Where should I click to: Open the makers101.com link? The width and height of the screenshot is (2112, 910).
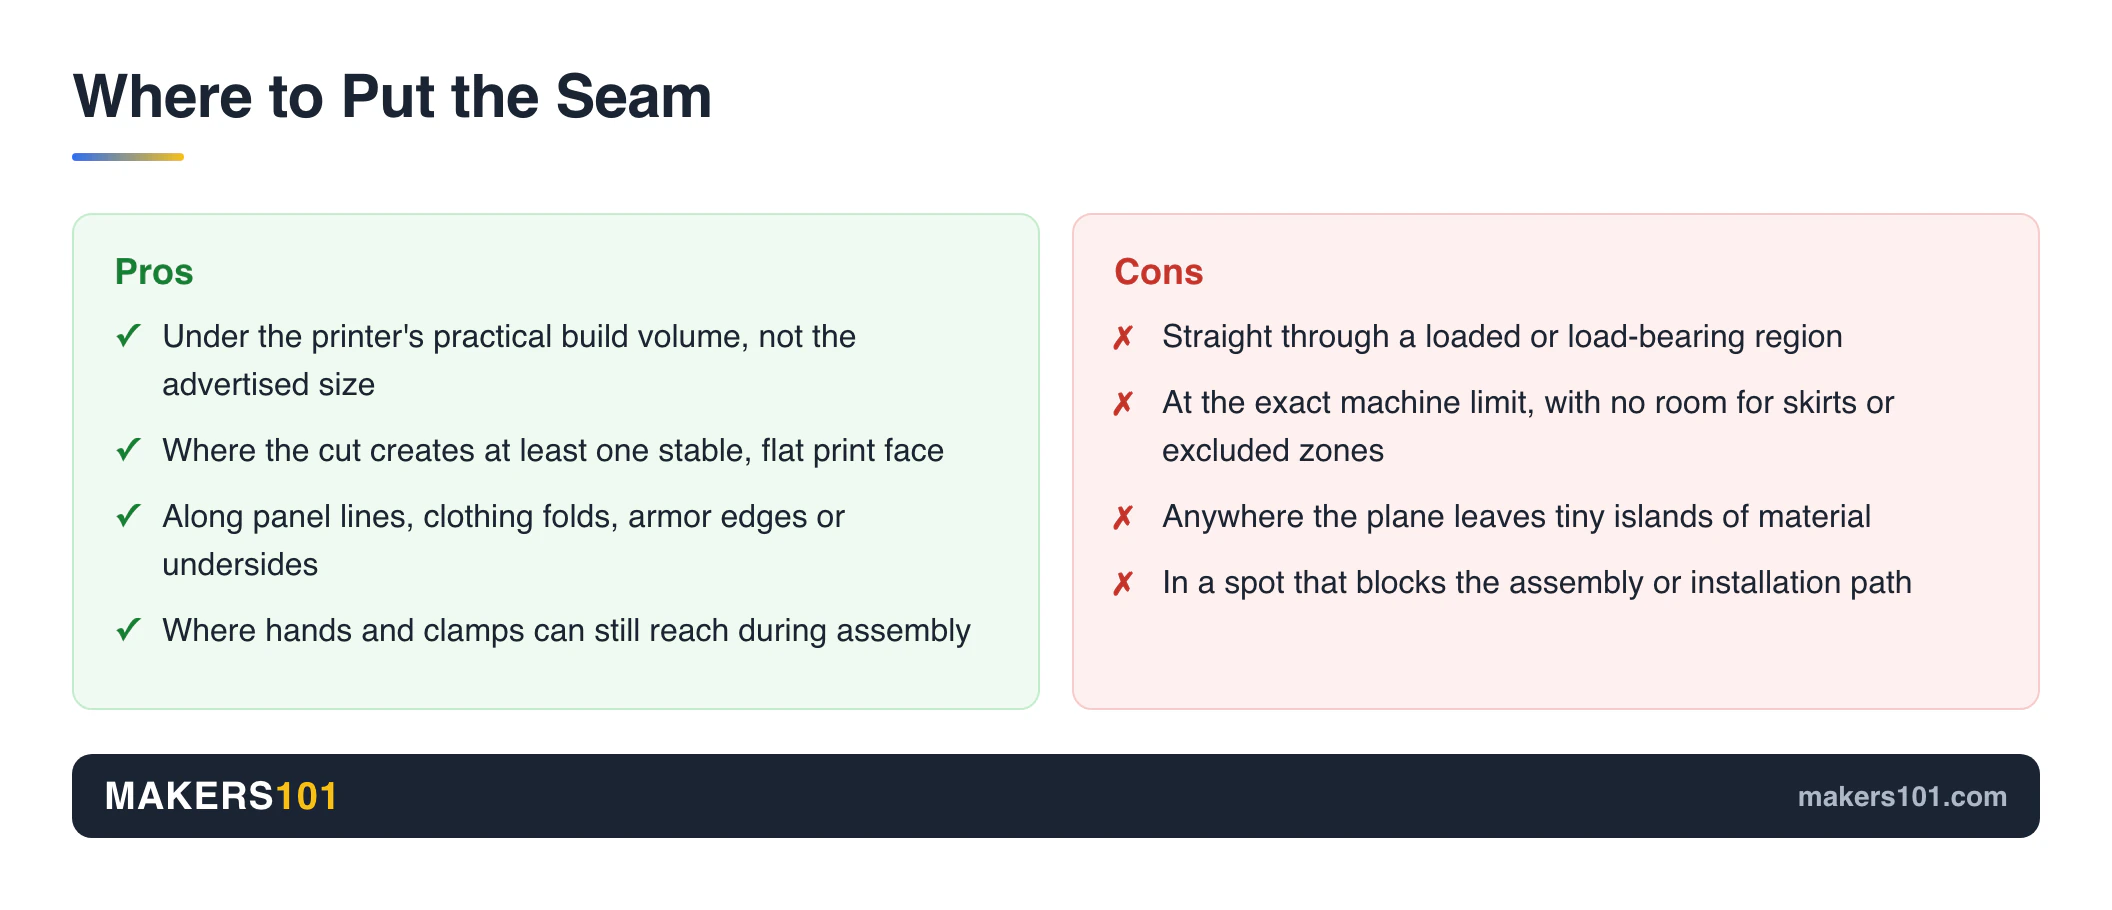coord(1902,797)
